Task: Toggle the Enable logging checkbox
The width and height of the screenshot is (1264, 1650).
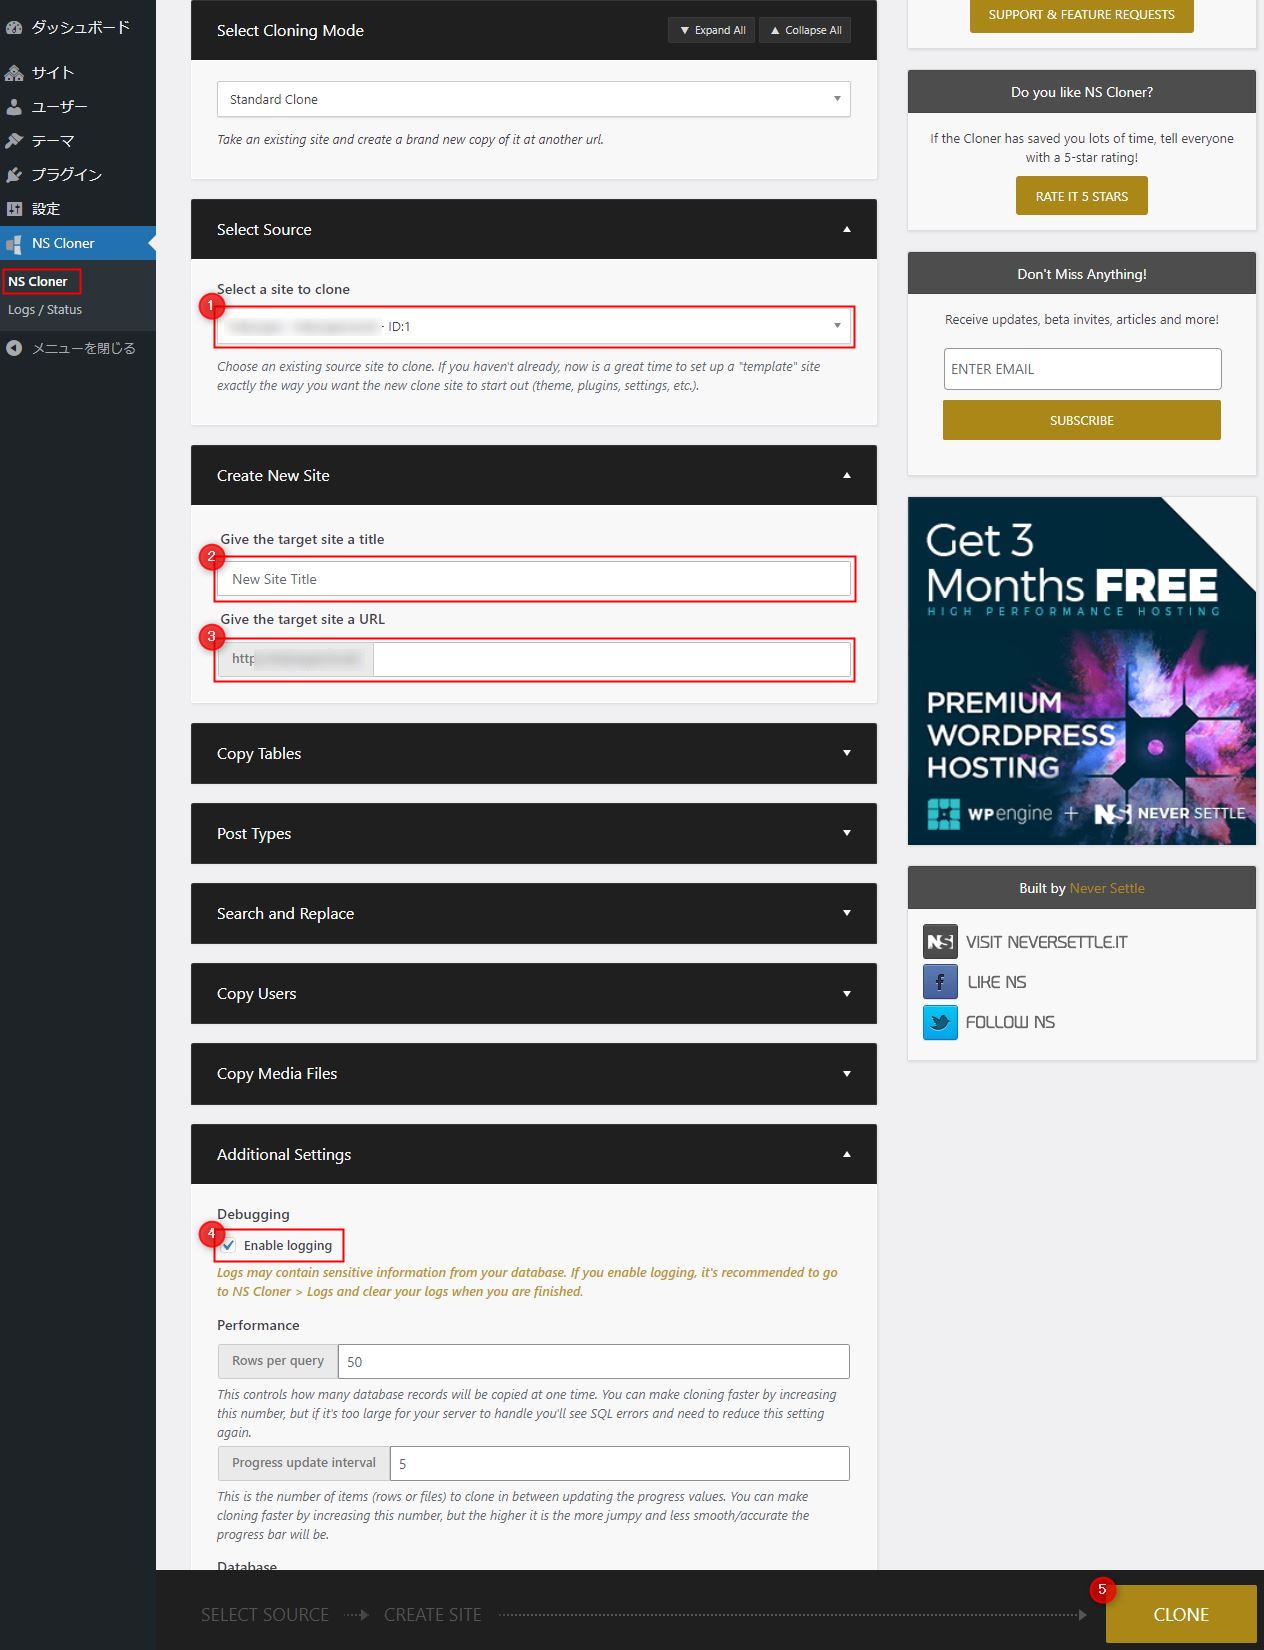Action: pyautogui.click(x=229, y=1245)
